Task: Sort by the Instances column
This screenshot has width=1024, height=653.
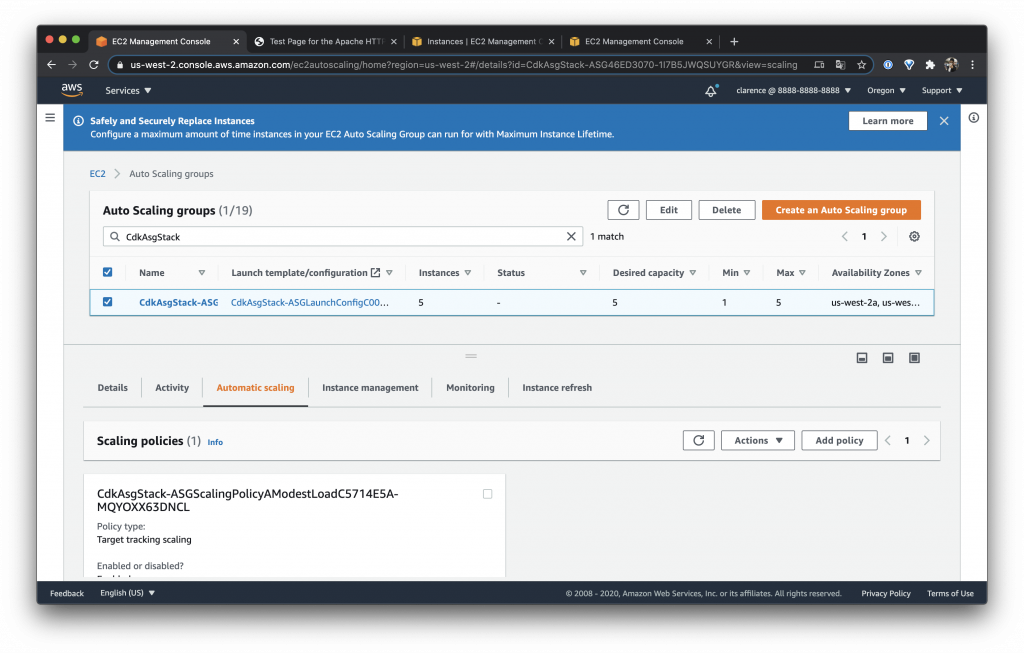Action: (x=468, y=272)
